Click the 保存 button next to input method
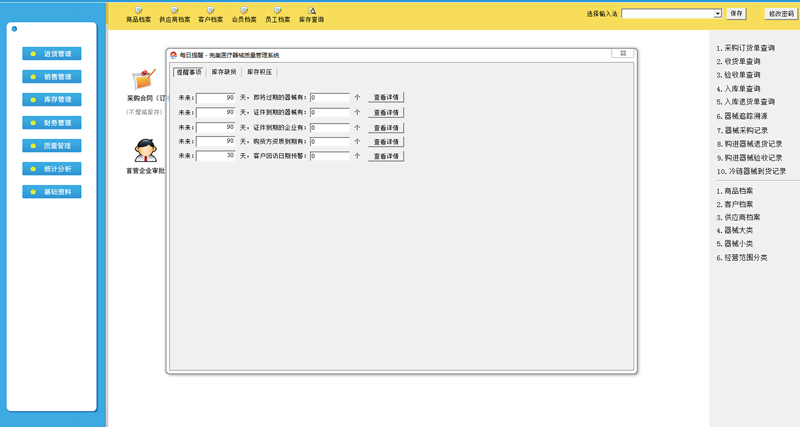800x427 pixels. pyautogui.click(x=737, y=14)
